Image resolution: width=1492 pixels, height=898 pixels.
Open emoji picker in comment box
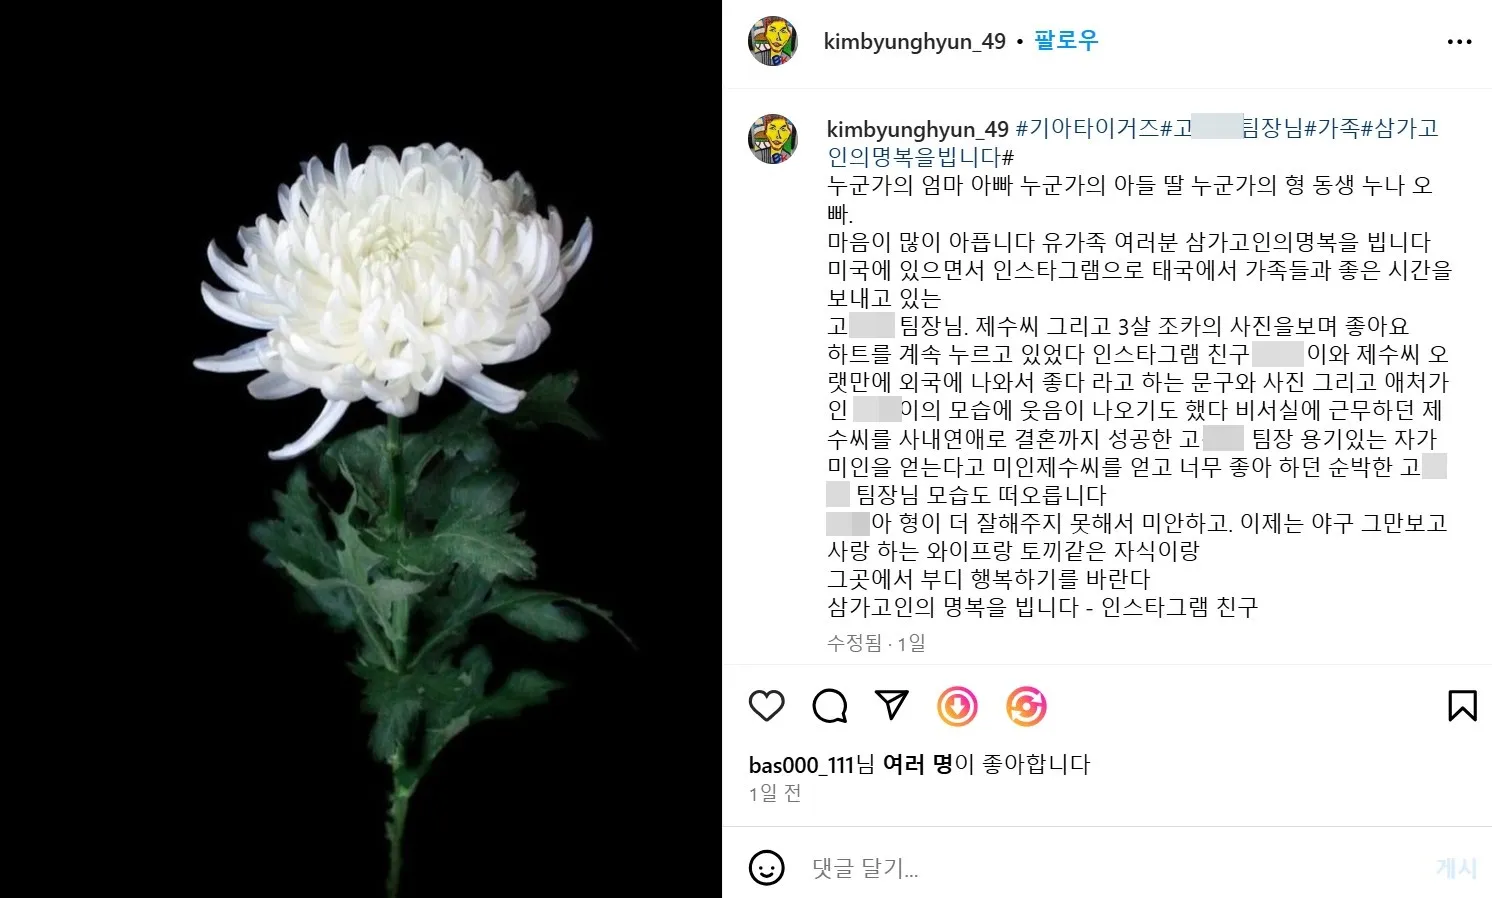[767, 868]
